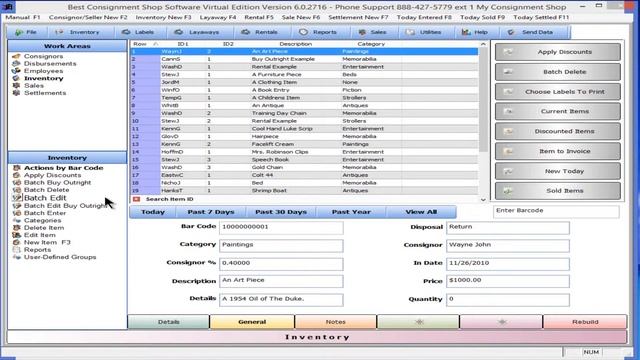
Task: Switch to the Notes tab
Action: pos(336,322)
